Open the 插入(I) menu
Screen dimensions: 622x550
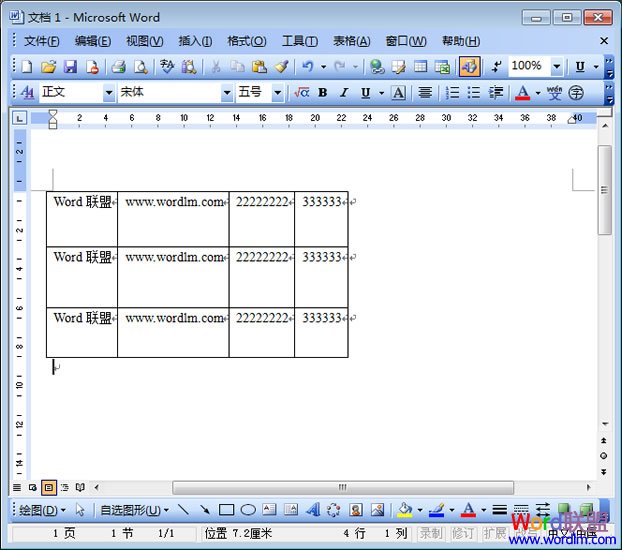(195, 41)
